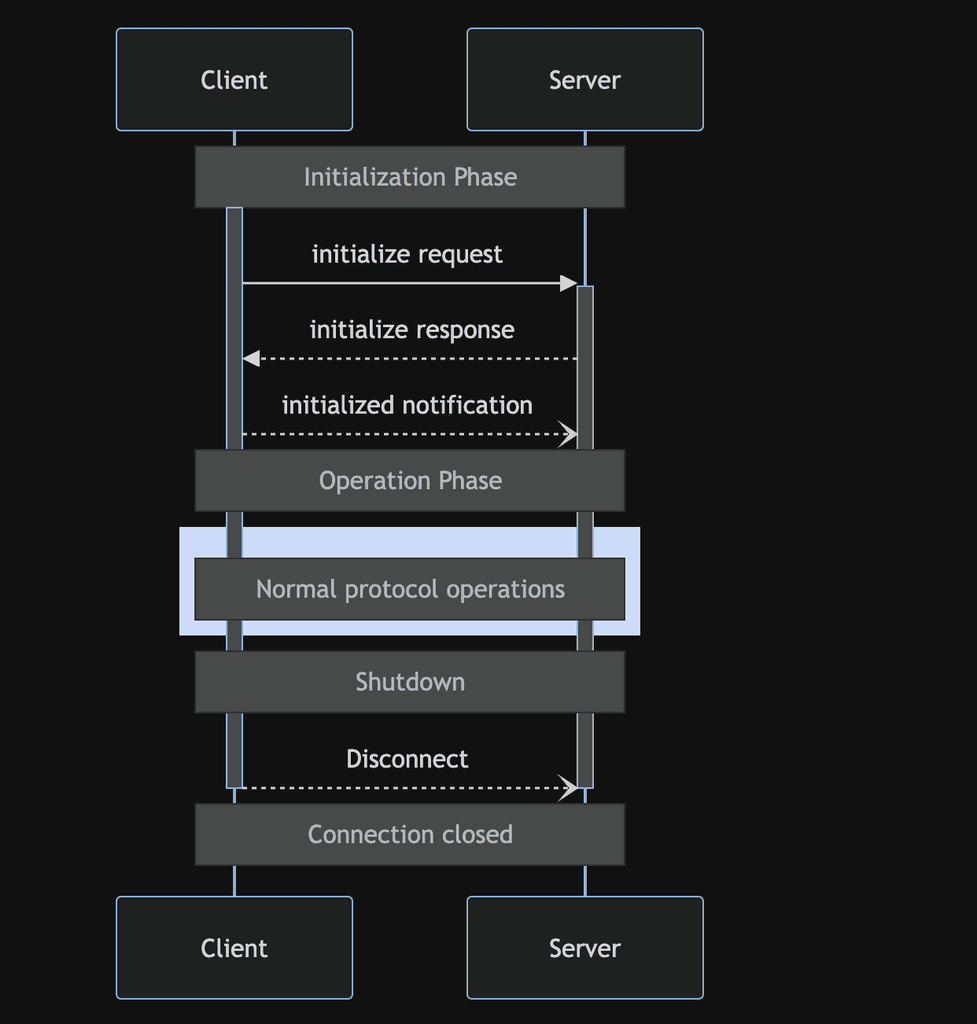This screenshot has width=977, height=1024.
Task: Click the Operation Phase section label
Action: (409, 480)
